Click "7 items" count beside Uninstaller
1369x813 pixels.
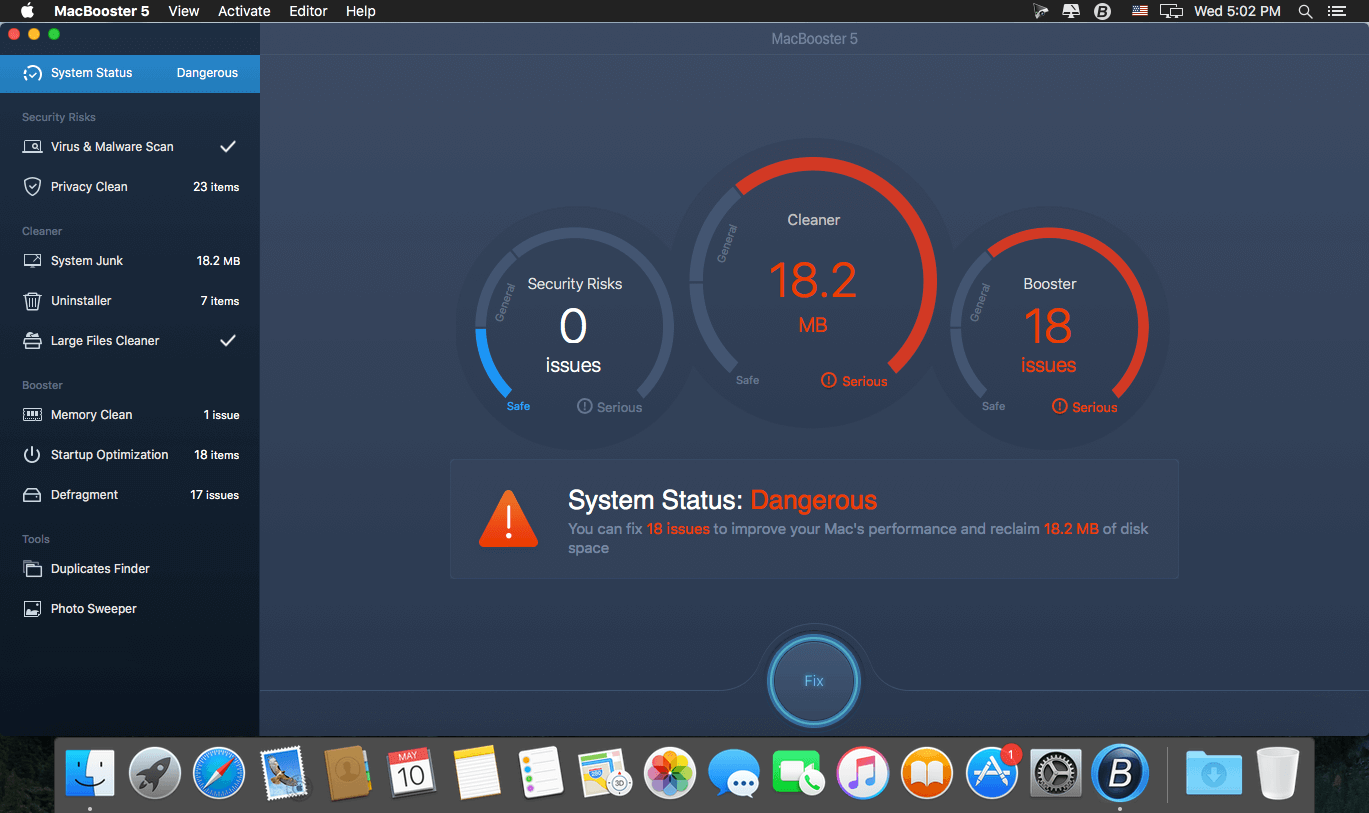tap(220, 301)
